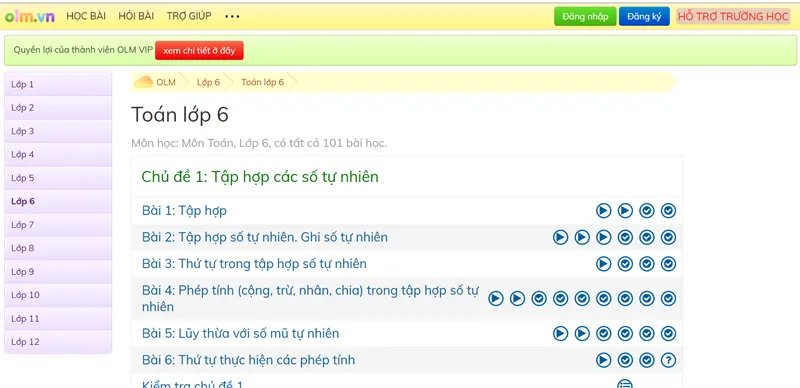800x388 pixels.
Task: Select Lớp 5 in the sidebar
Action: click(x=58, y=178)
